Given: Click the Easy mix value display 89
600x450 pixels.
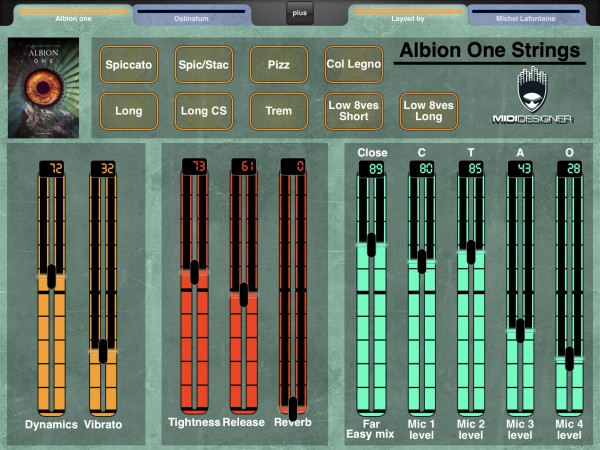Looking at the screenshot, I should (x=371, y=169).
